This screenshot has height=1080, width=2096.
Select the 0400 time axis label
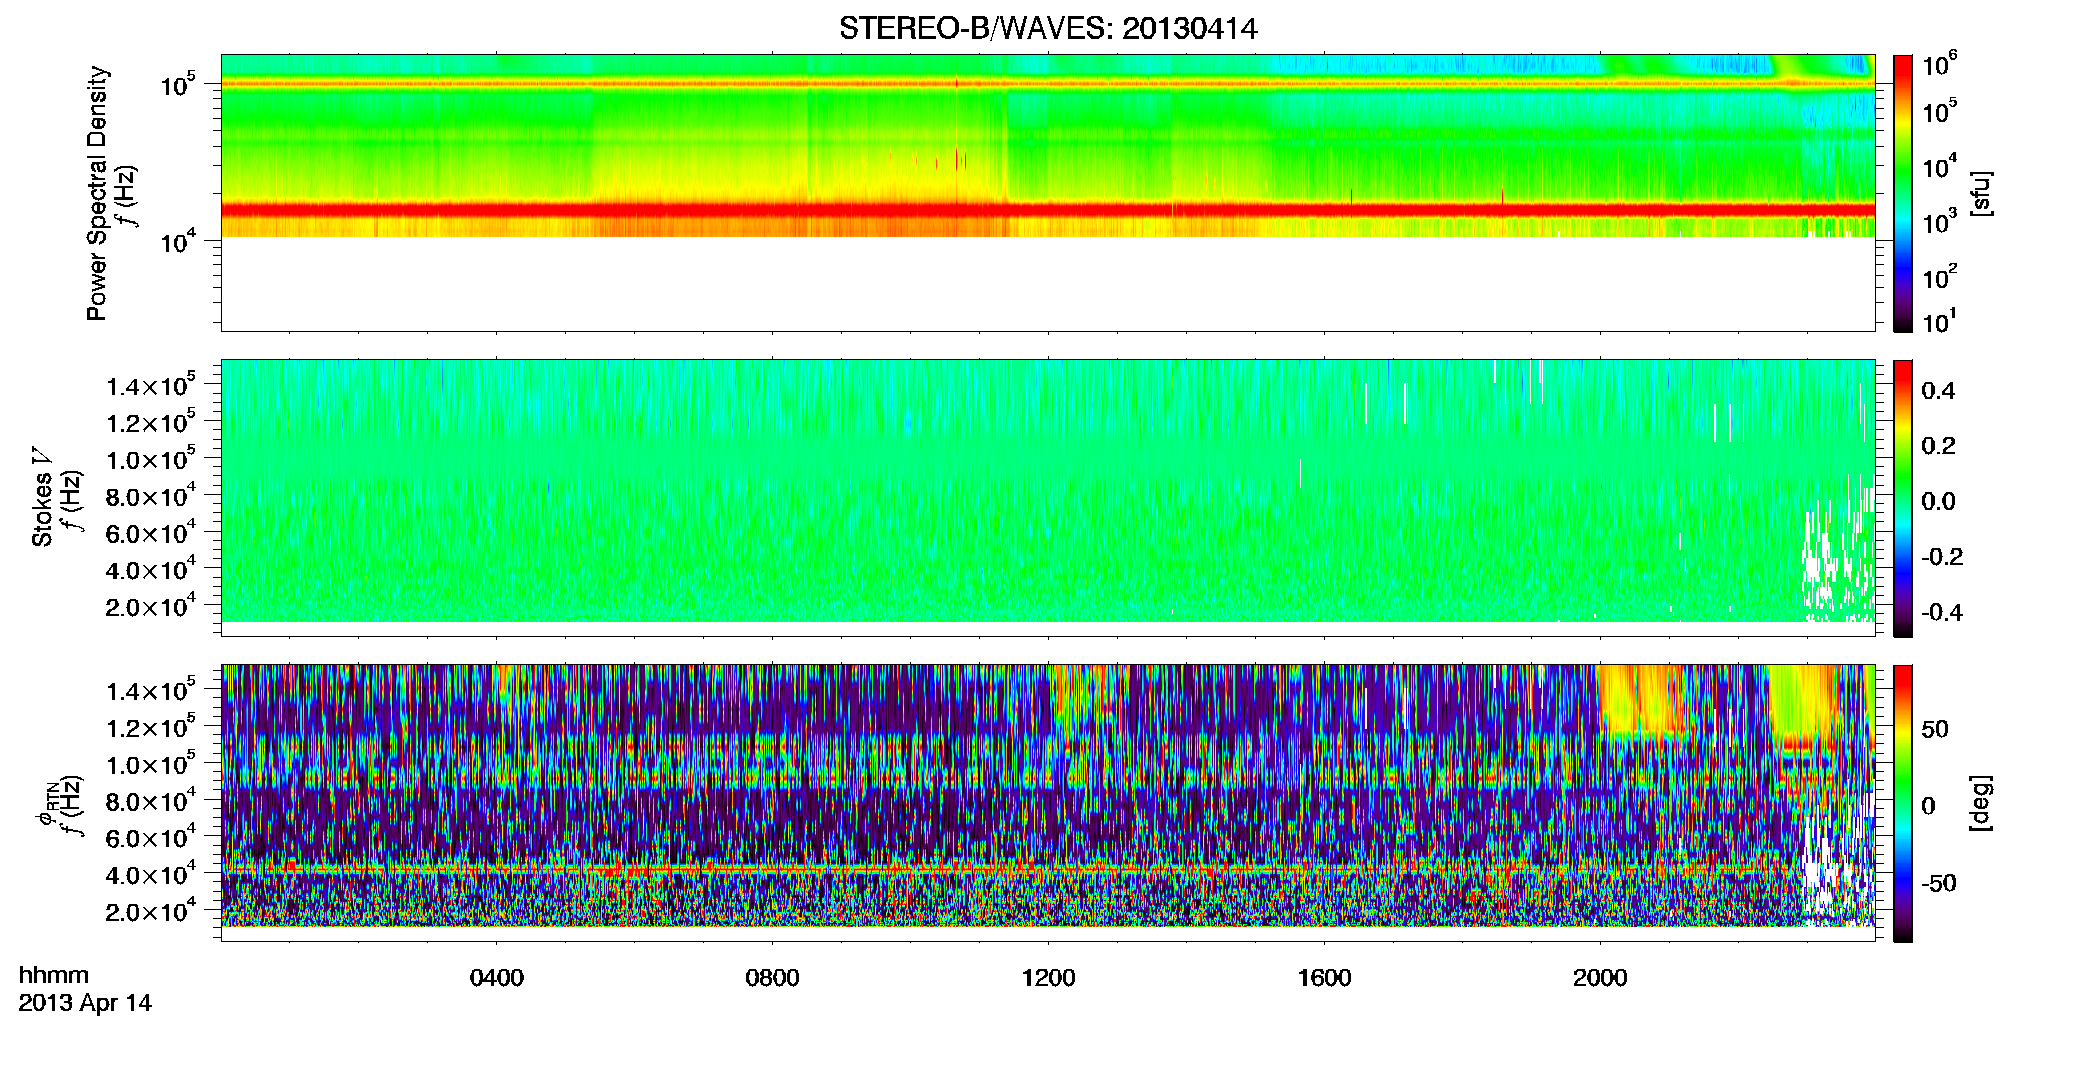coord(497,978)
